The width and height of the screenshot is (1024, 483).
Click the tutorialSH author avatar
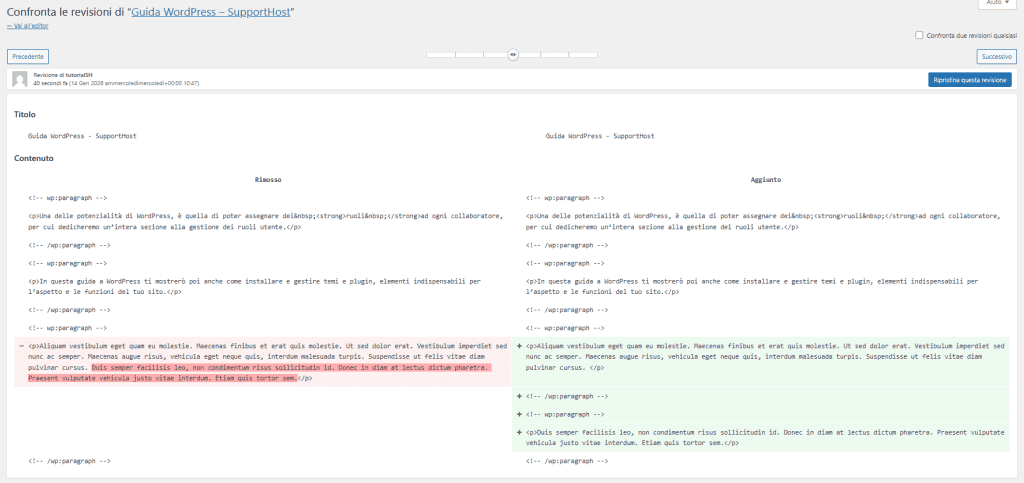point(20,79)
